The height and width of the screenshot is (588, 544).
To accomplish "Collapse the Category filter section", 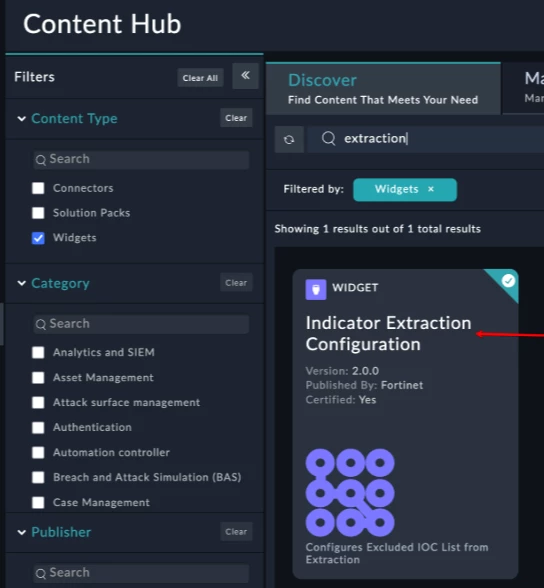I will [x=22, y=283].
